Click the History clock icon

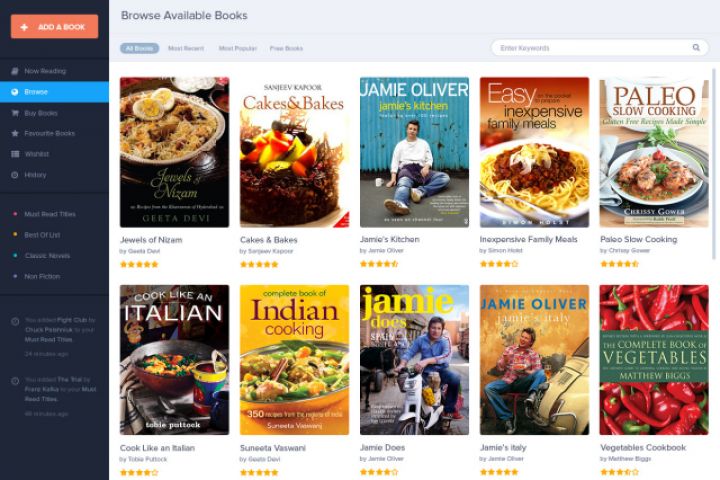pos(15,175)
